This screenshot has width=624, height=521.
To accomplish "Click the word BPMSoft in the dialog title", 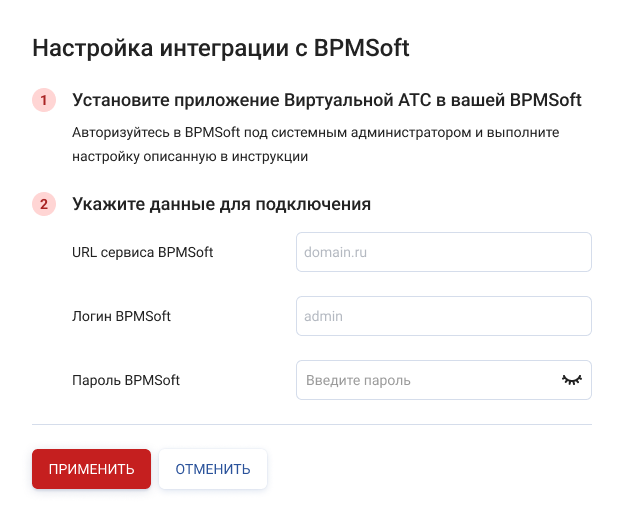I will (x=361, y=48).
